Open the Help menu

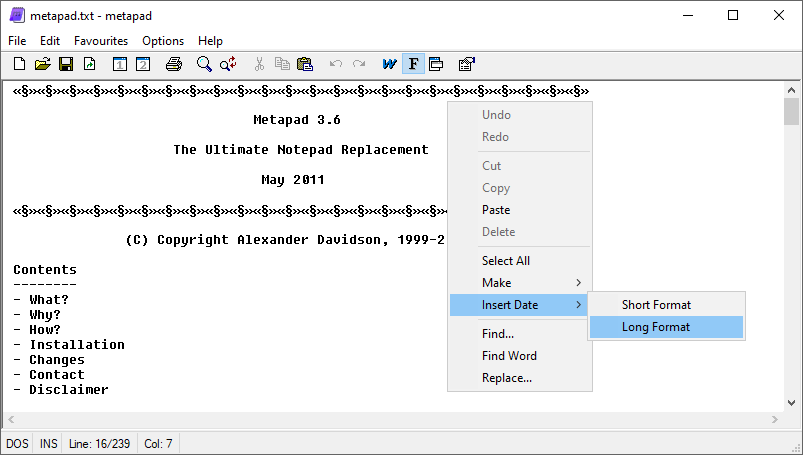point(210,40)
